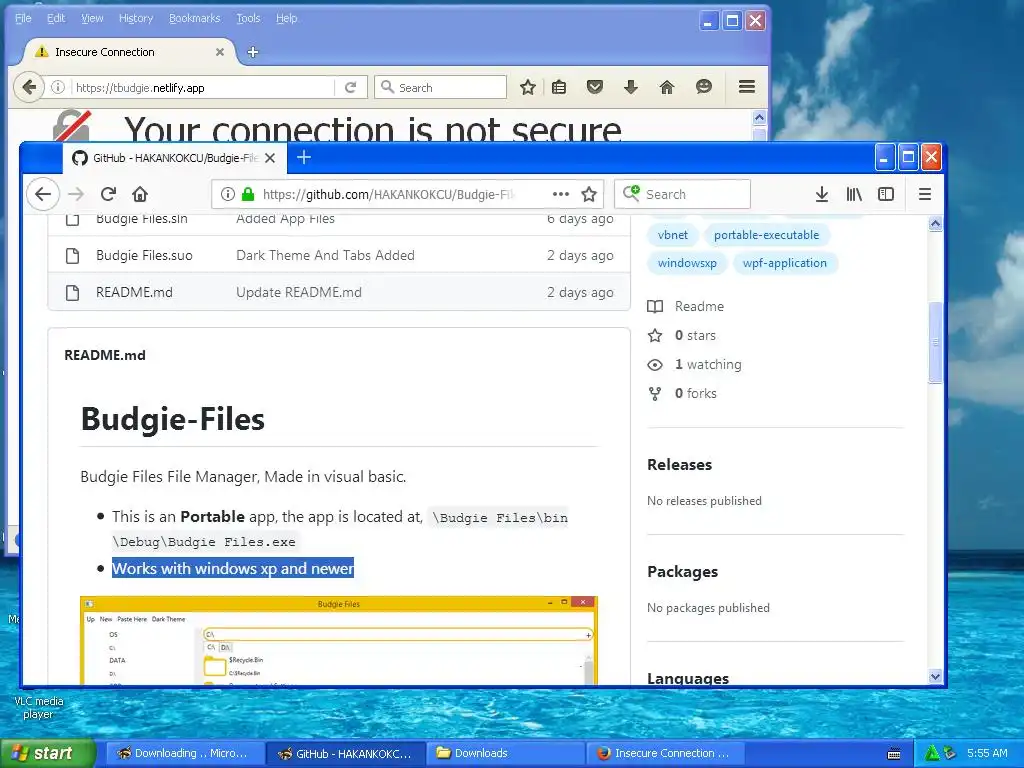Open the Tools menu
Image resolution: width=1024 pixels, height=768 pixels.
pyautogui.click(x=248, y=18)
